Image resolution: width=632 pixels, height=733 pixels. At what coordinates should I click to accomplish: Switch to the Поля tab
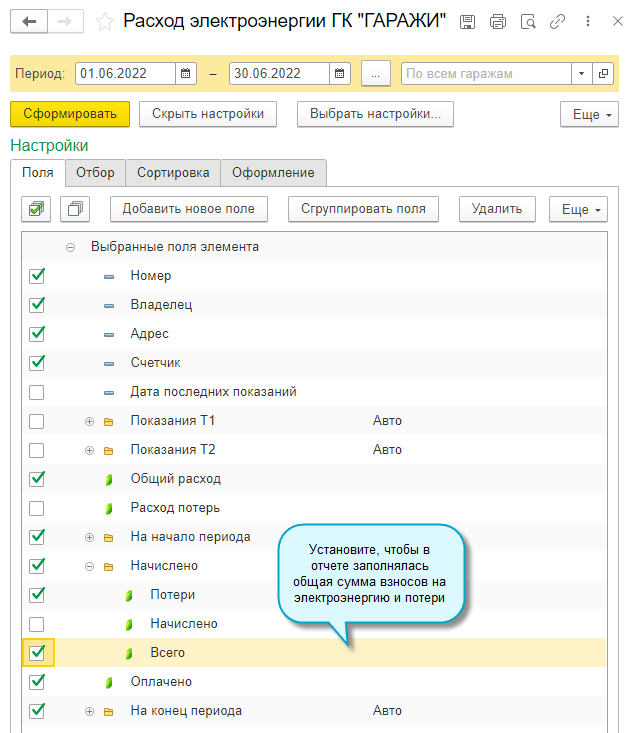pos(38,172)
